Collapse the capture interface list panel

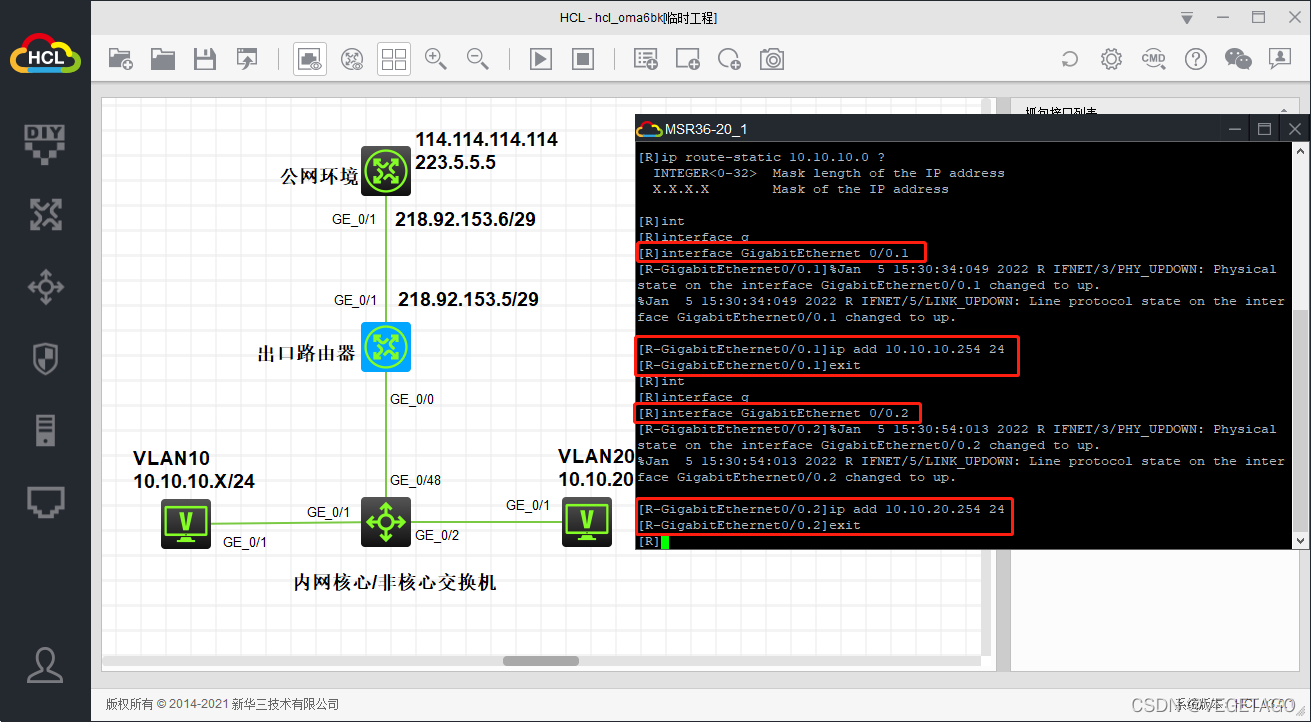pyautogui.click(x=1283, y=112)
